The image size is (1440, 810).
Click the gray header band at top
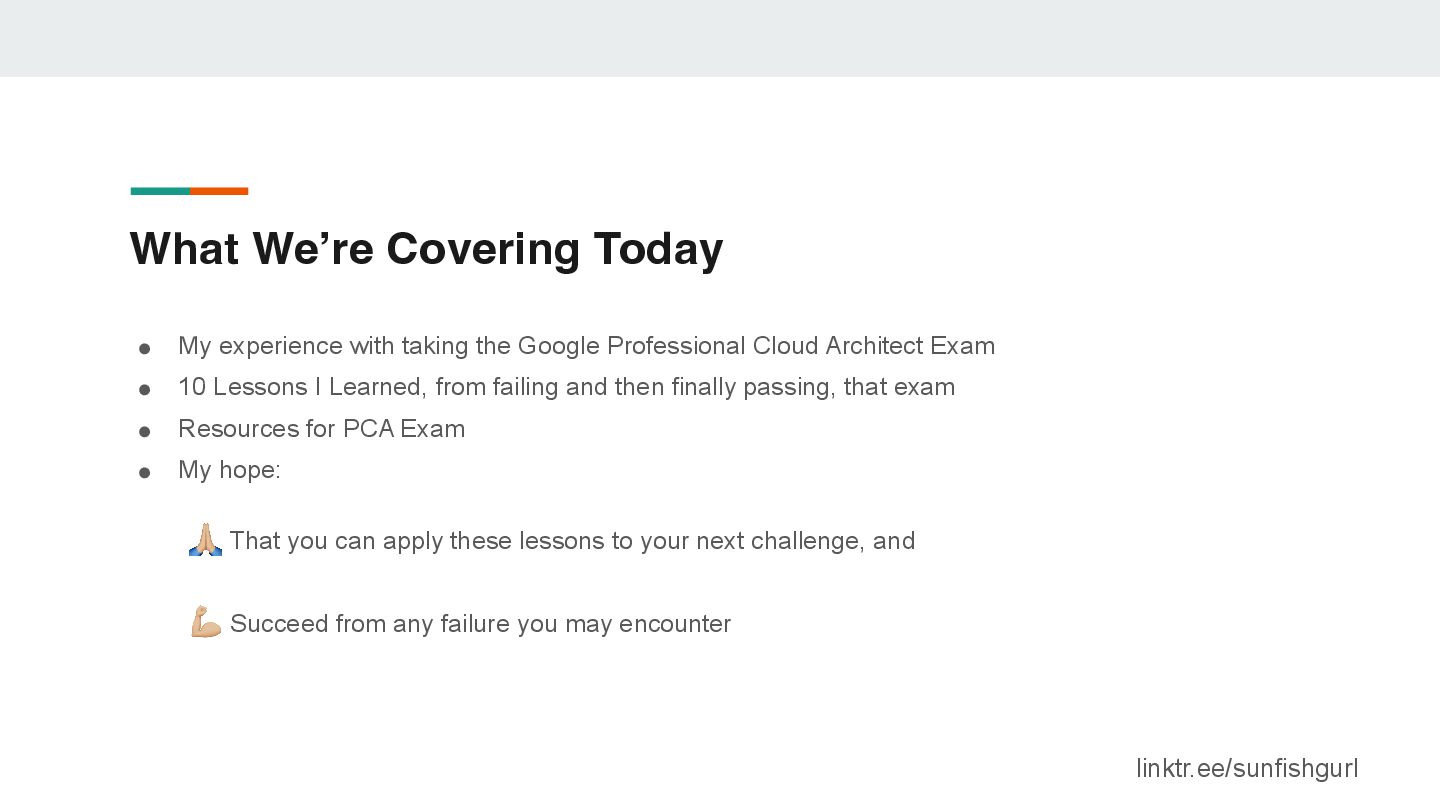tap(720, 38)
